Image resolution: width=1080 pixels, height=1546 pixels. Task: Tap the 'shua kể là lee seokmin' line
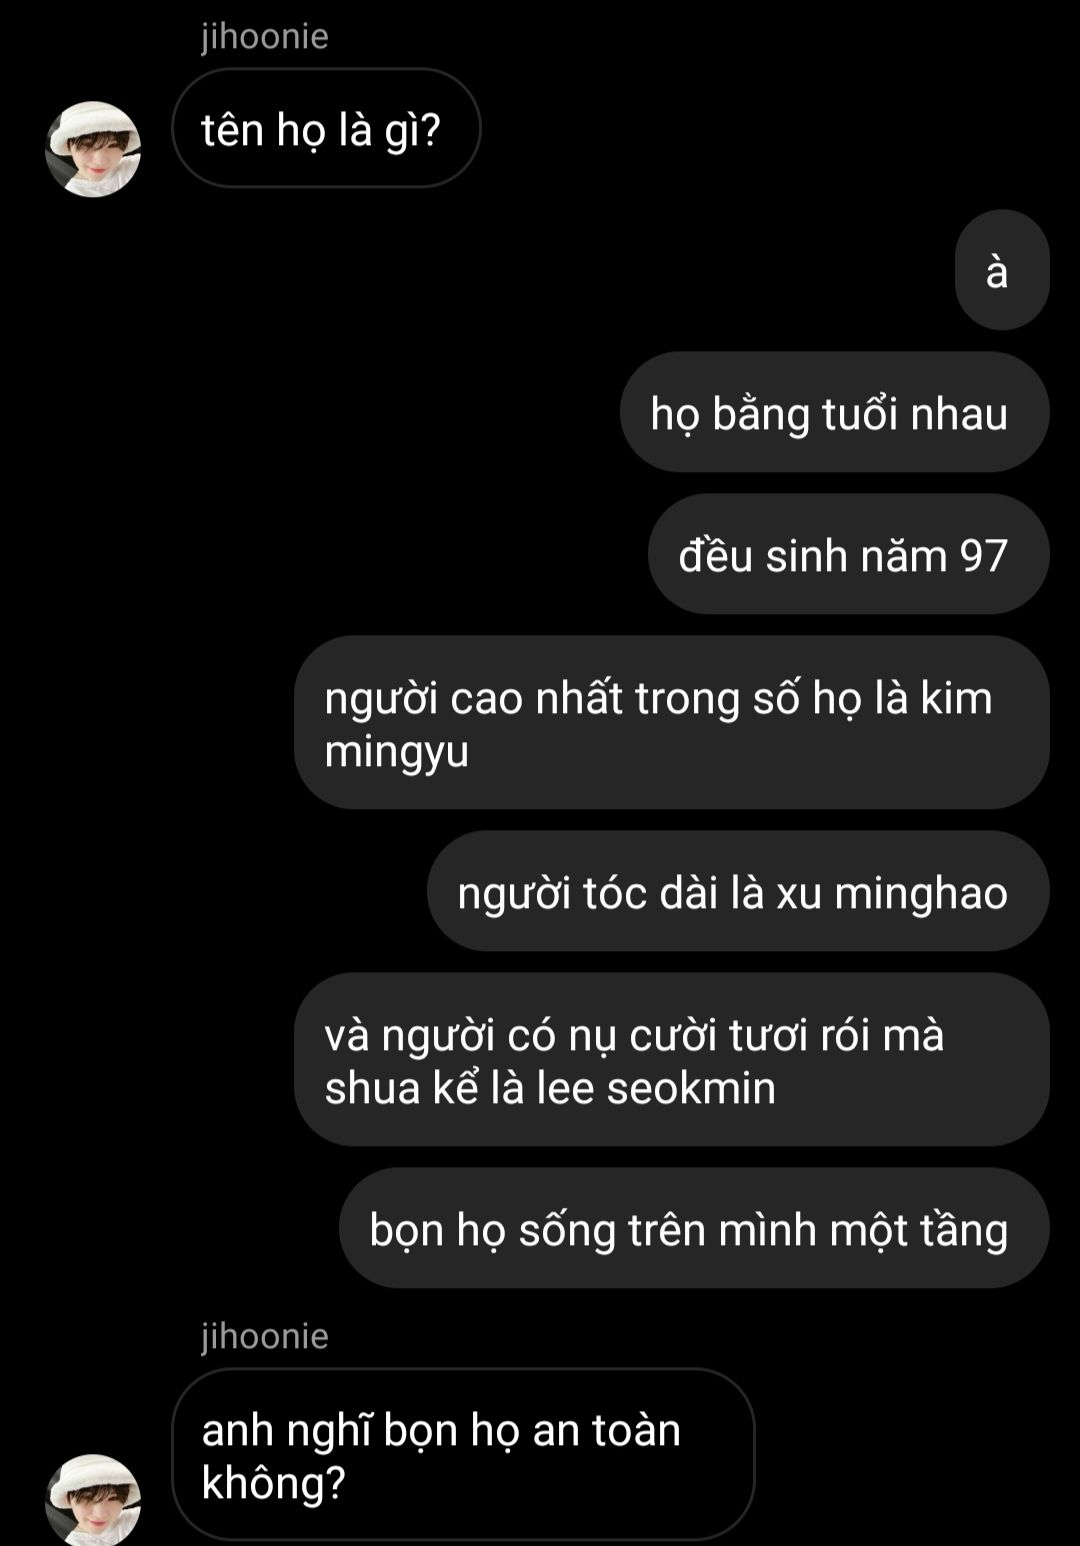point(550,1088)
